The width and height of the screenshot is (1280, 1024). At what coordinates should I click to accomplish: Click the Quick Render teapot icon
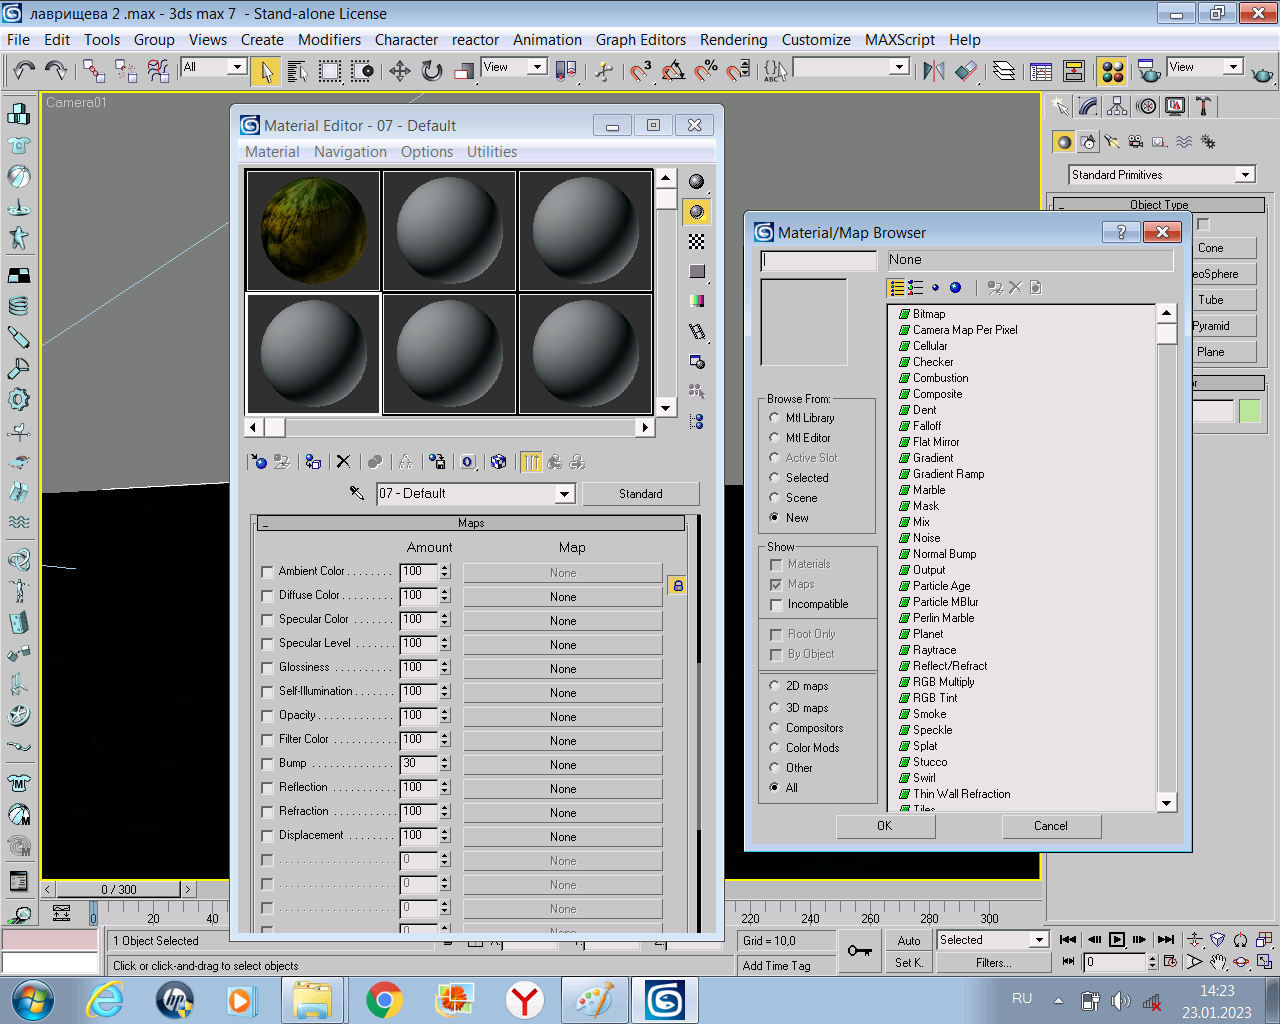tap(1262, 73)
